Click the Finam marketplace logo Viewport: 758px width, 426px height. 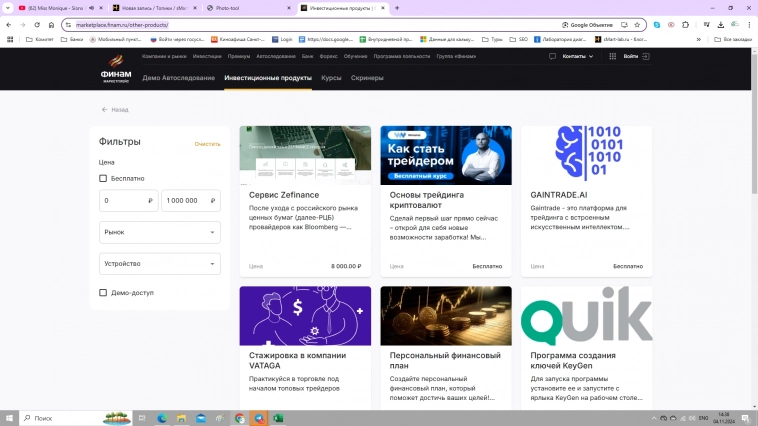pyautogui.click(x=116, y=69)
